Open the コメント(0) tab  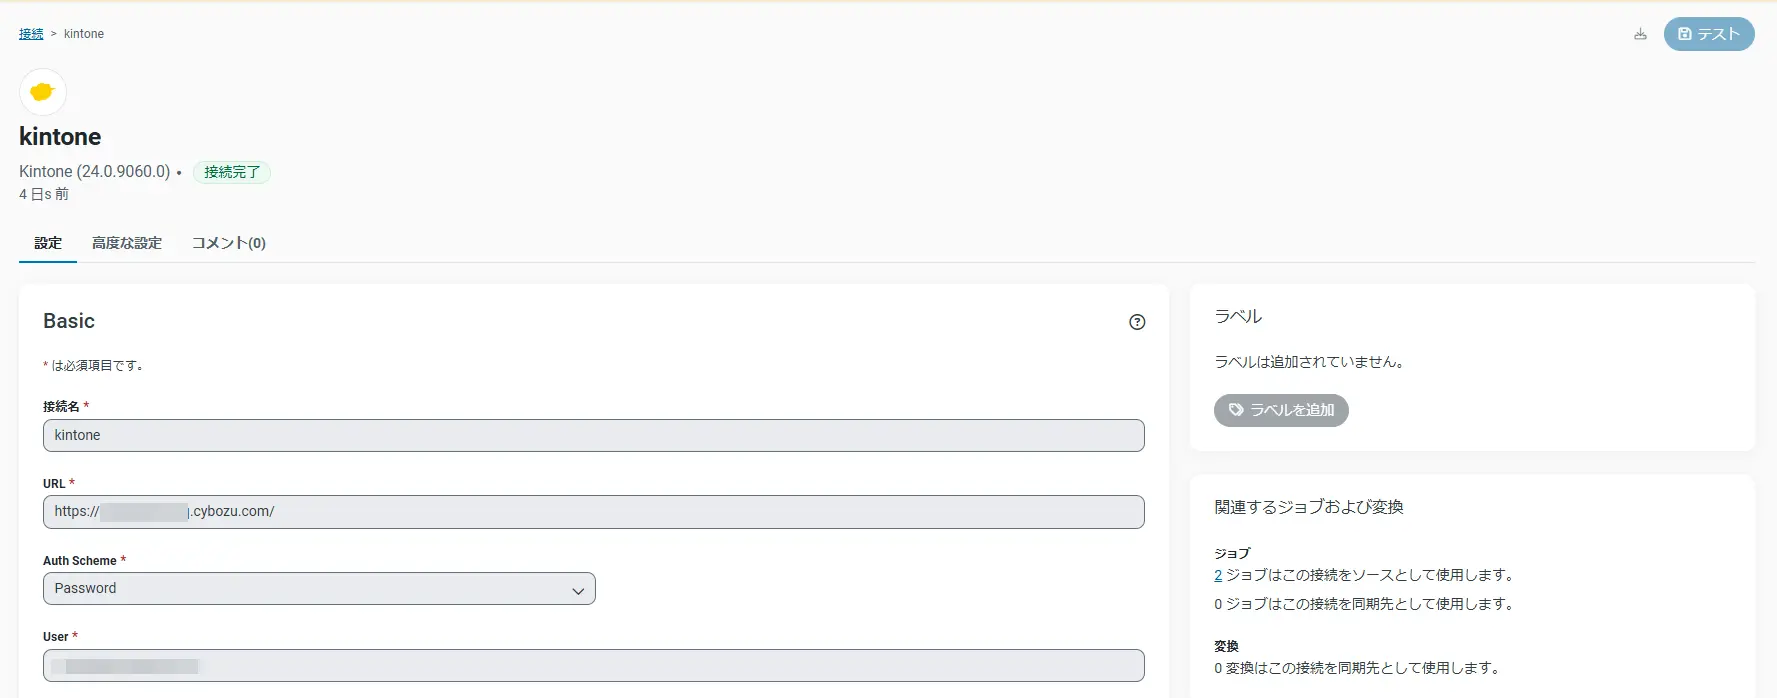[x=229, y=243]
